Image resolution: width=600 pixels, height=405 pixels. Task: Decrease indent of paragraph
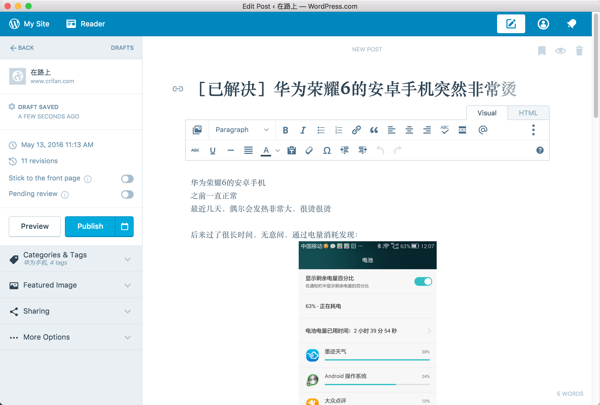point(344,150)
